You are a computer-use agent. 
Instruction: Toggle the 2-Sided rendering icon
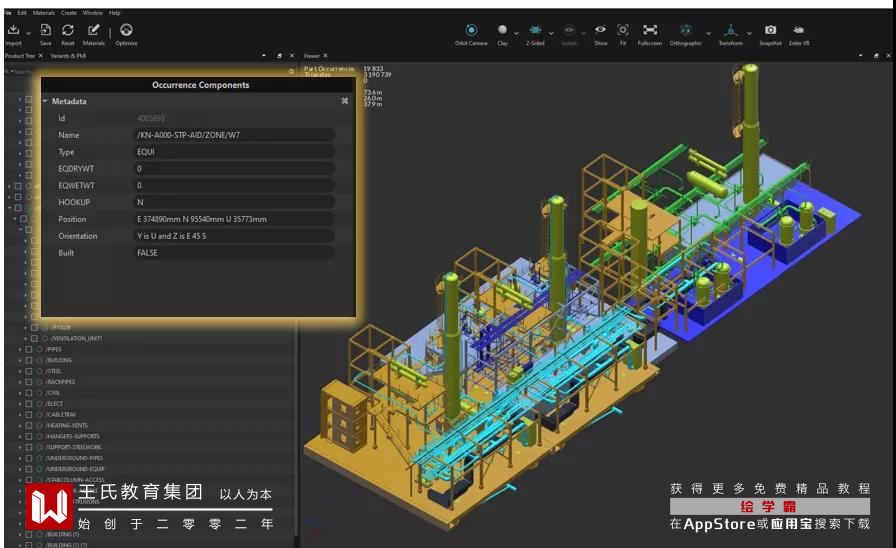(535, 30)
